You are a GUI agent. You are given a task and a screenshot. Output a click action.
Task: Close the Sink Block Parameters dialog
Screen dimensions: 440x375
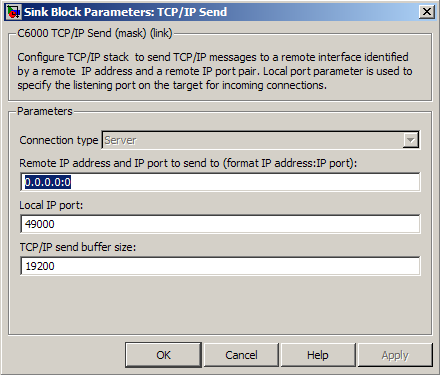pos(427,12)
